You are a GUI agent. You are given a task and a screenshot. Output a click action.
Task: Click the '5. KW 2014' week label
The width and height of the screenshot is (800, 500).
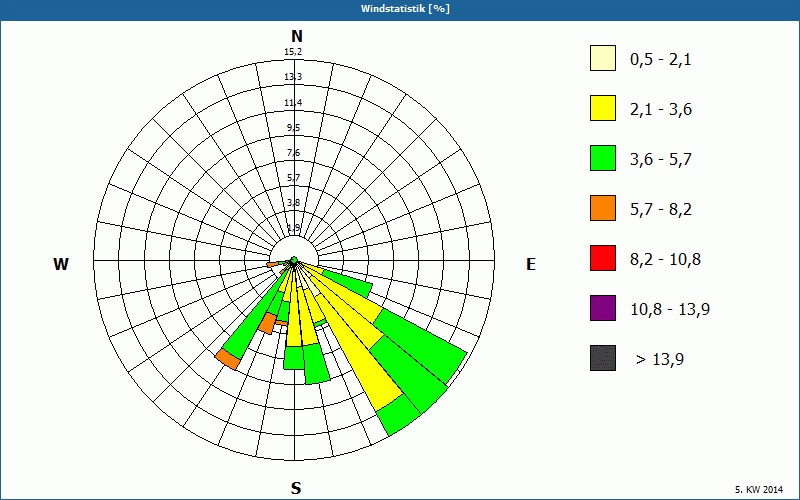pos(759,490)
